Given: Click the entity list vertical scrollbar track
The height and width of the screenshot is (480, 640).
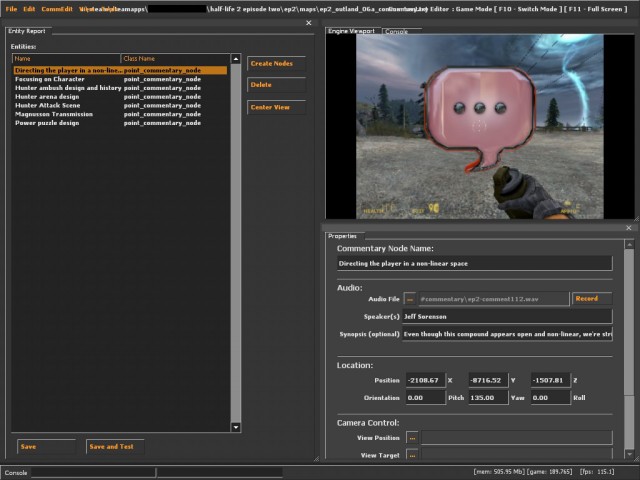Looking at the screenshot, I should 236,243.
